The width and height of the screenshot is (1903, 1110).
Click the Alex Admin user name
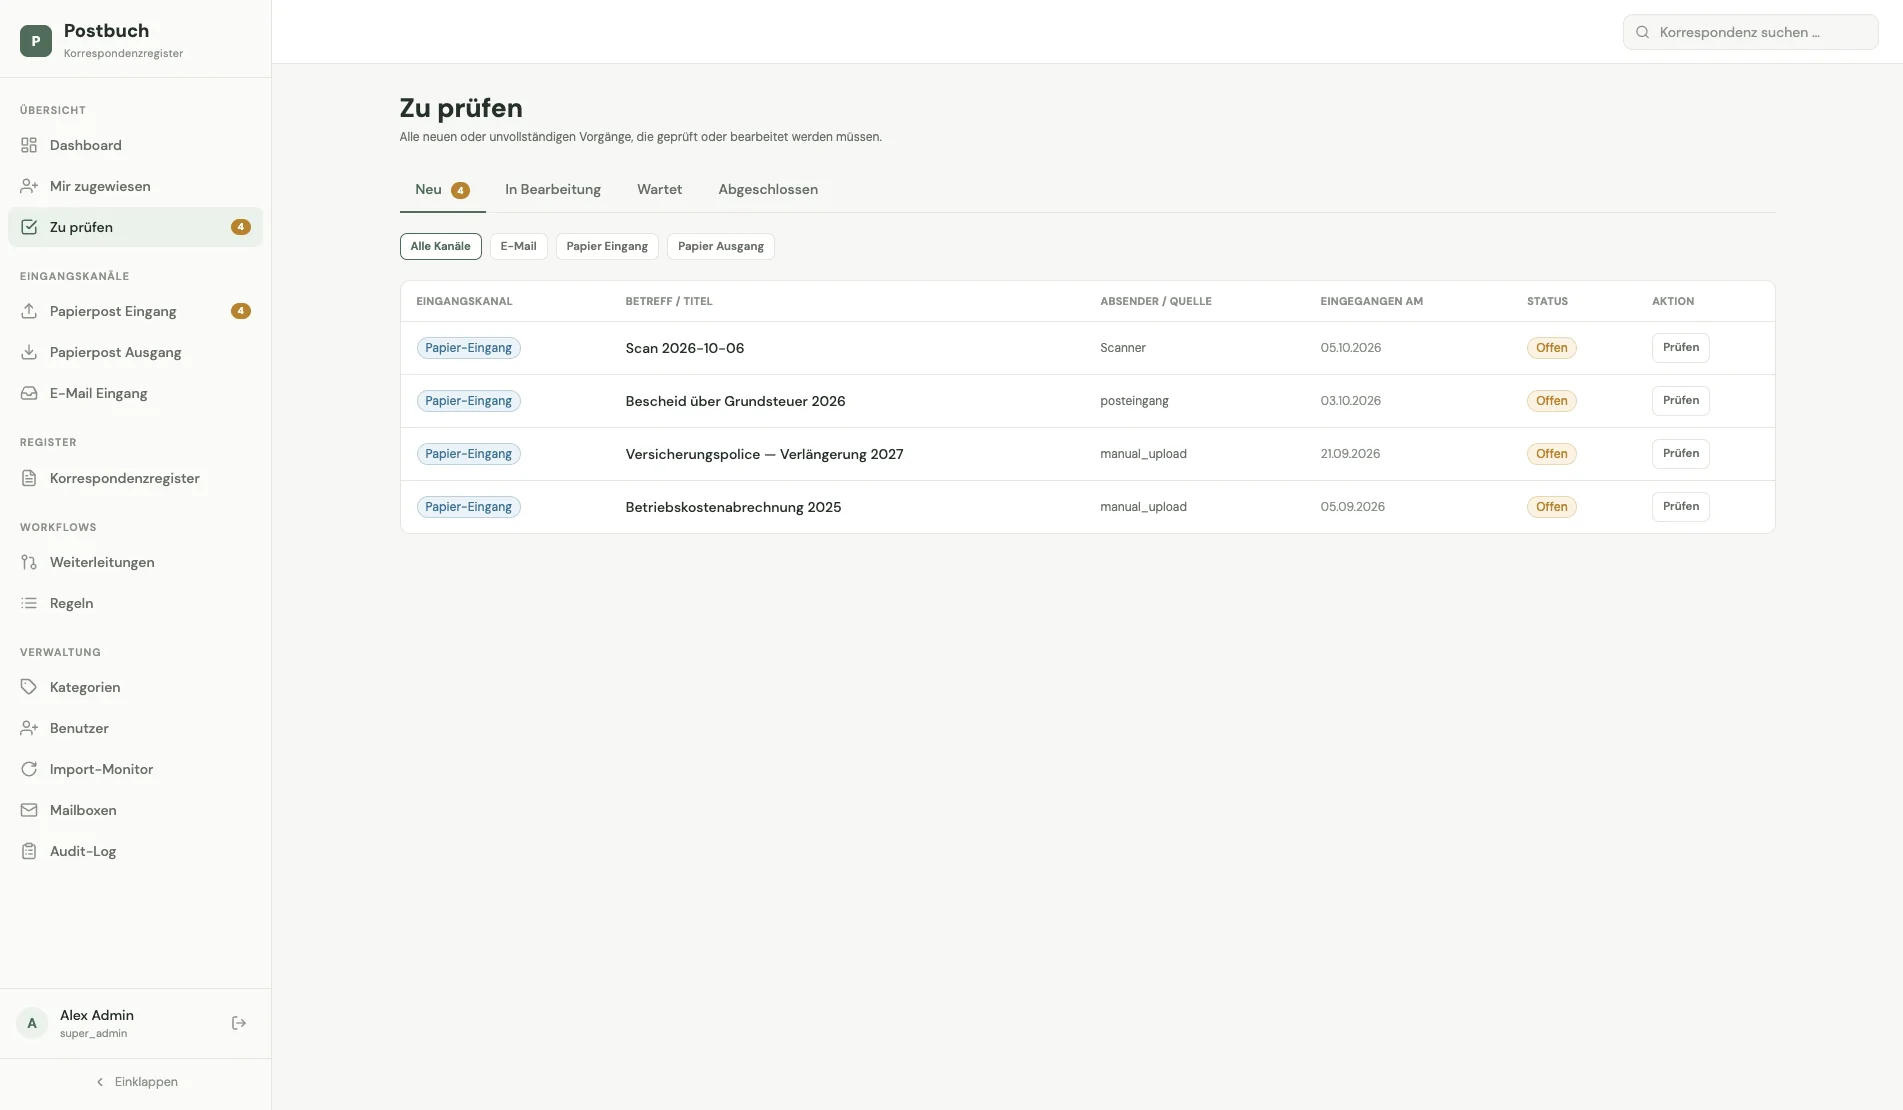(97, 1015)
